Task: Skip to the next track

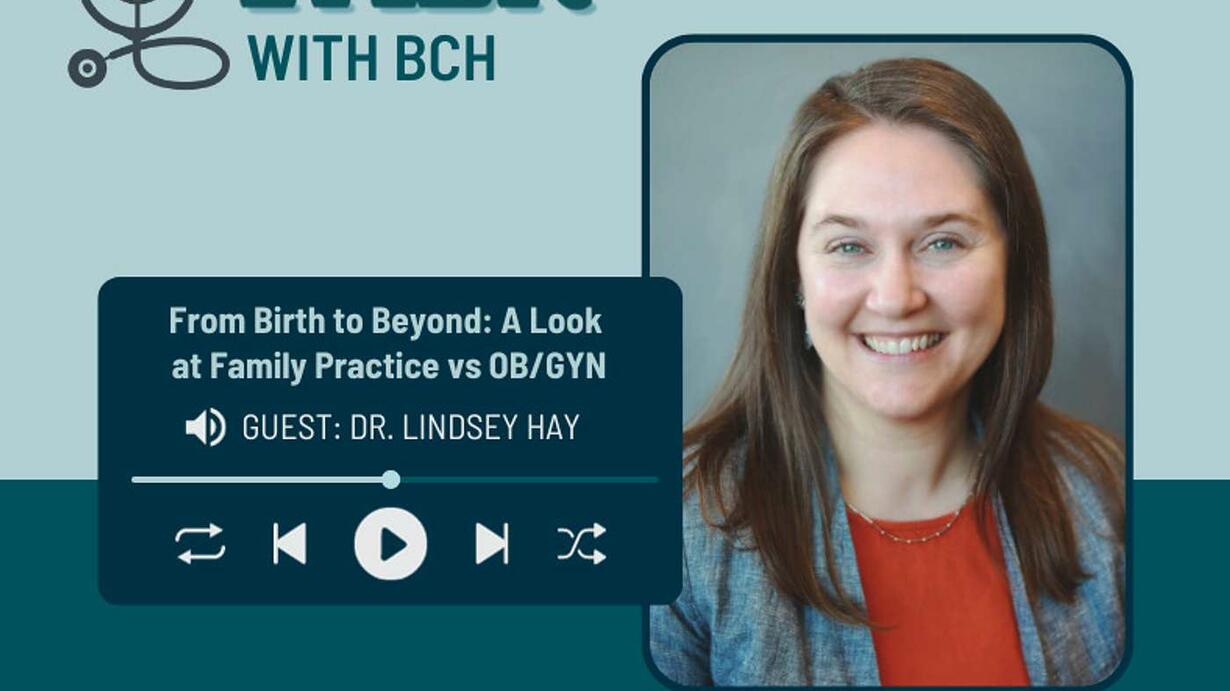Action: 491,544
